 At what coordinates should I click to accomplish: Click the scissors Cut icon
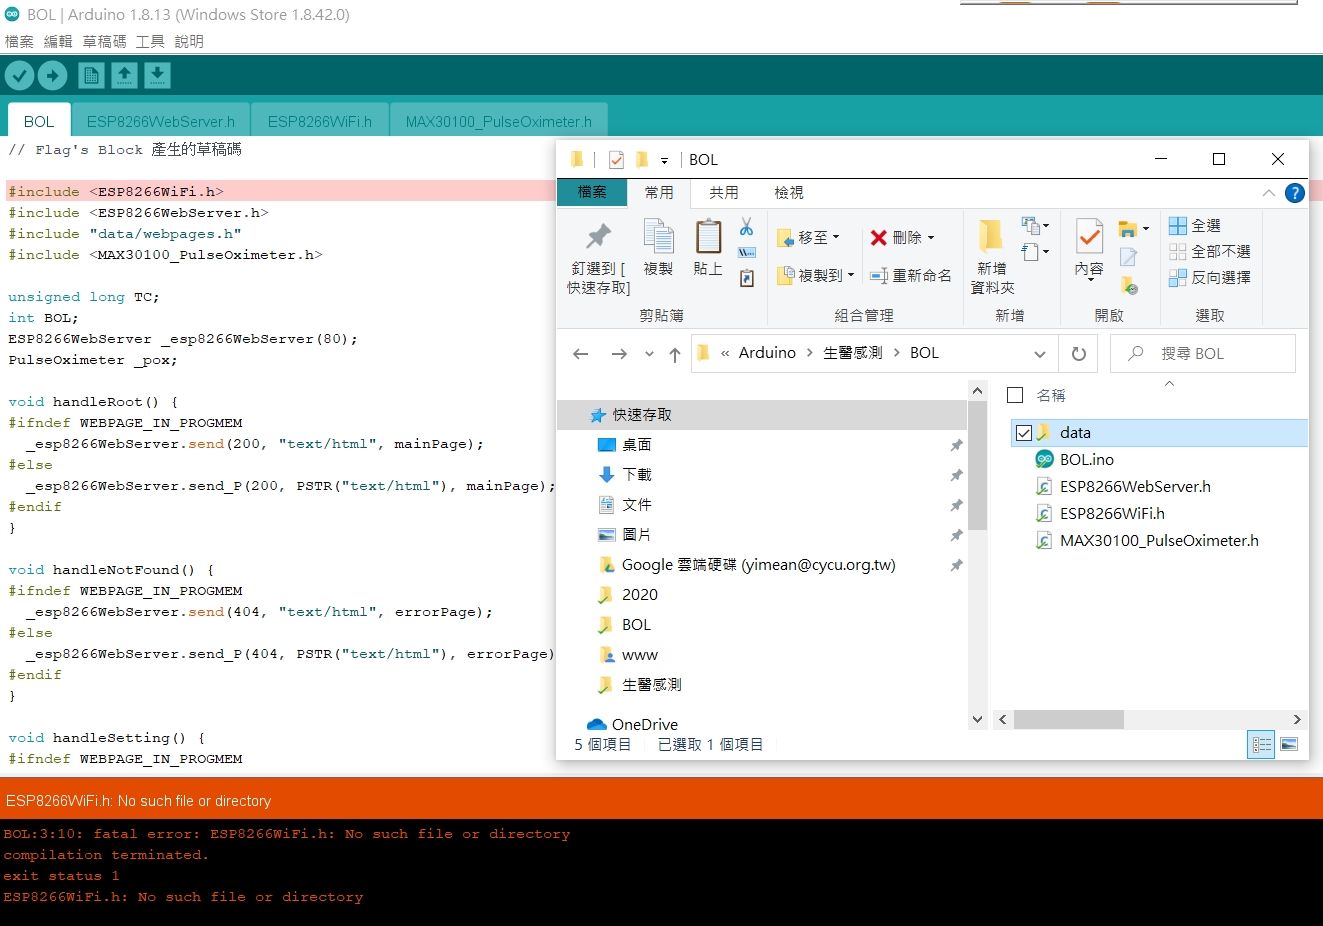coord(746,227)
